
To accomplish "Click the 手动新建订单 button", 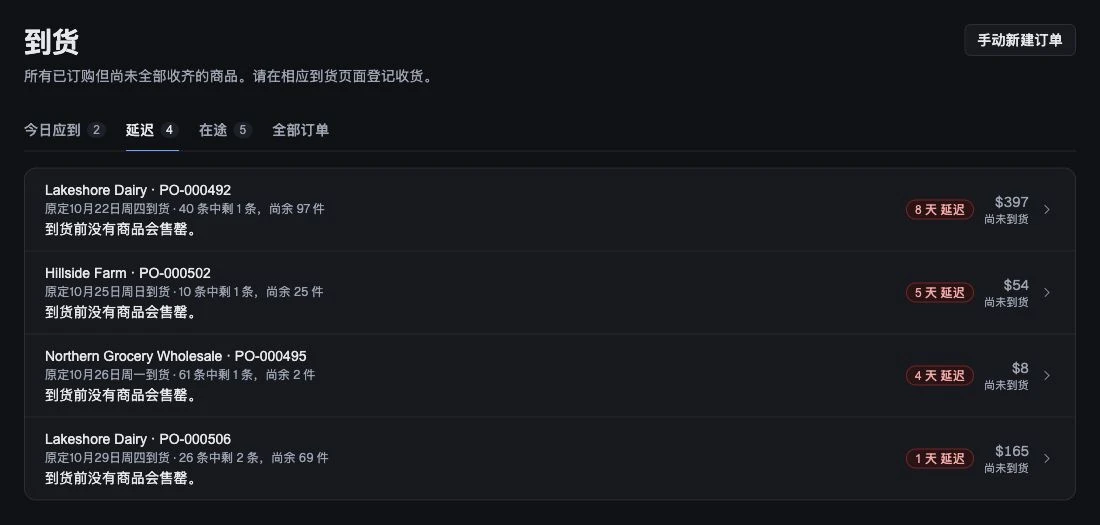I will 1019,40.
